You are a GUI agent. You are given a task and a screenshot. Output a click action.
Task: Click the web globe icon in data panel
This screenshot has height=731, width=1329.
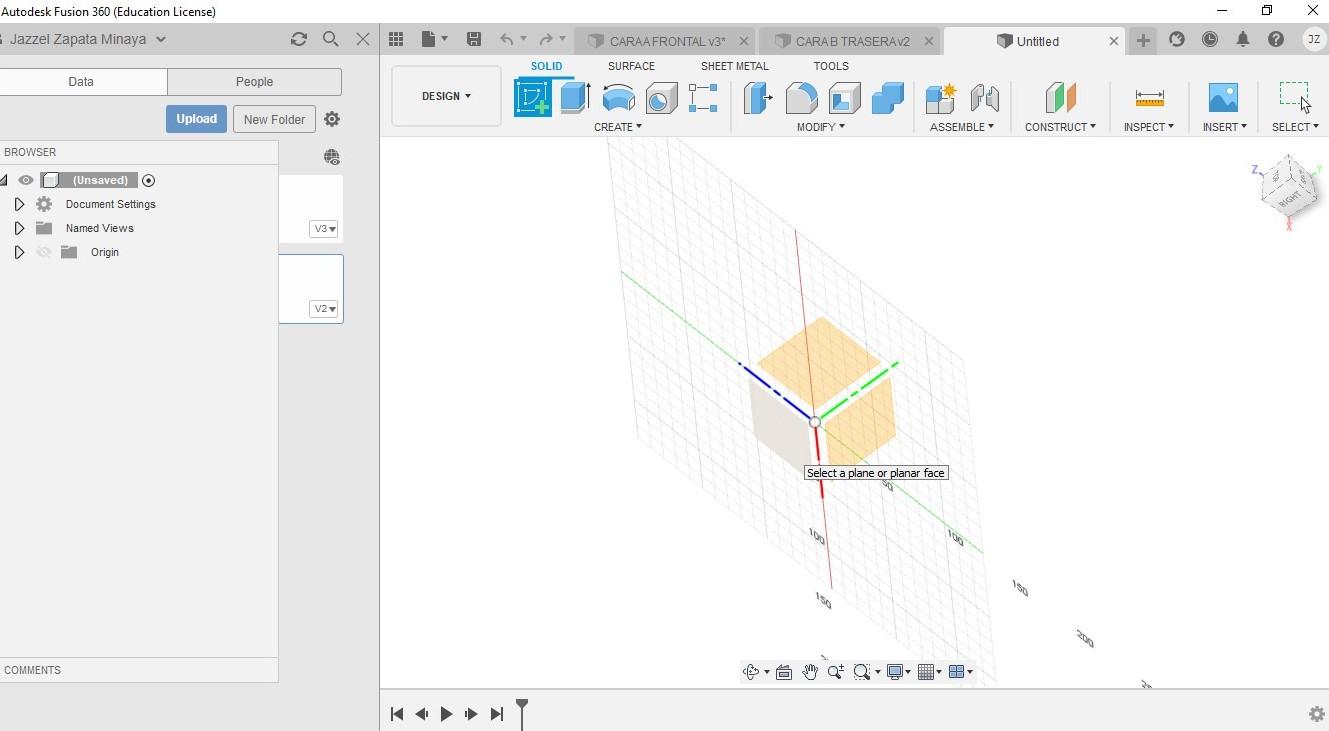332,157
